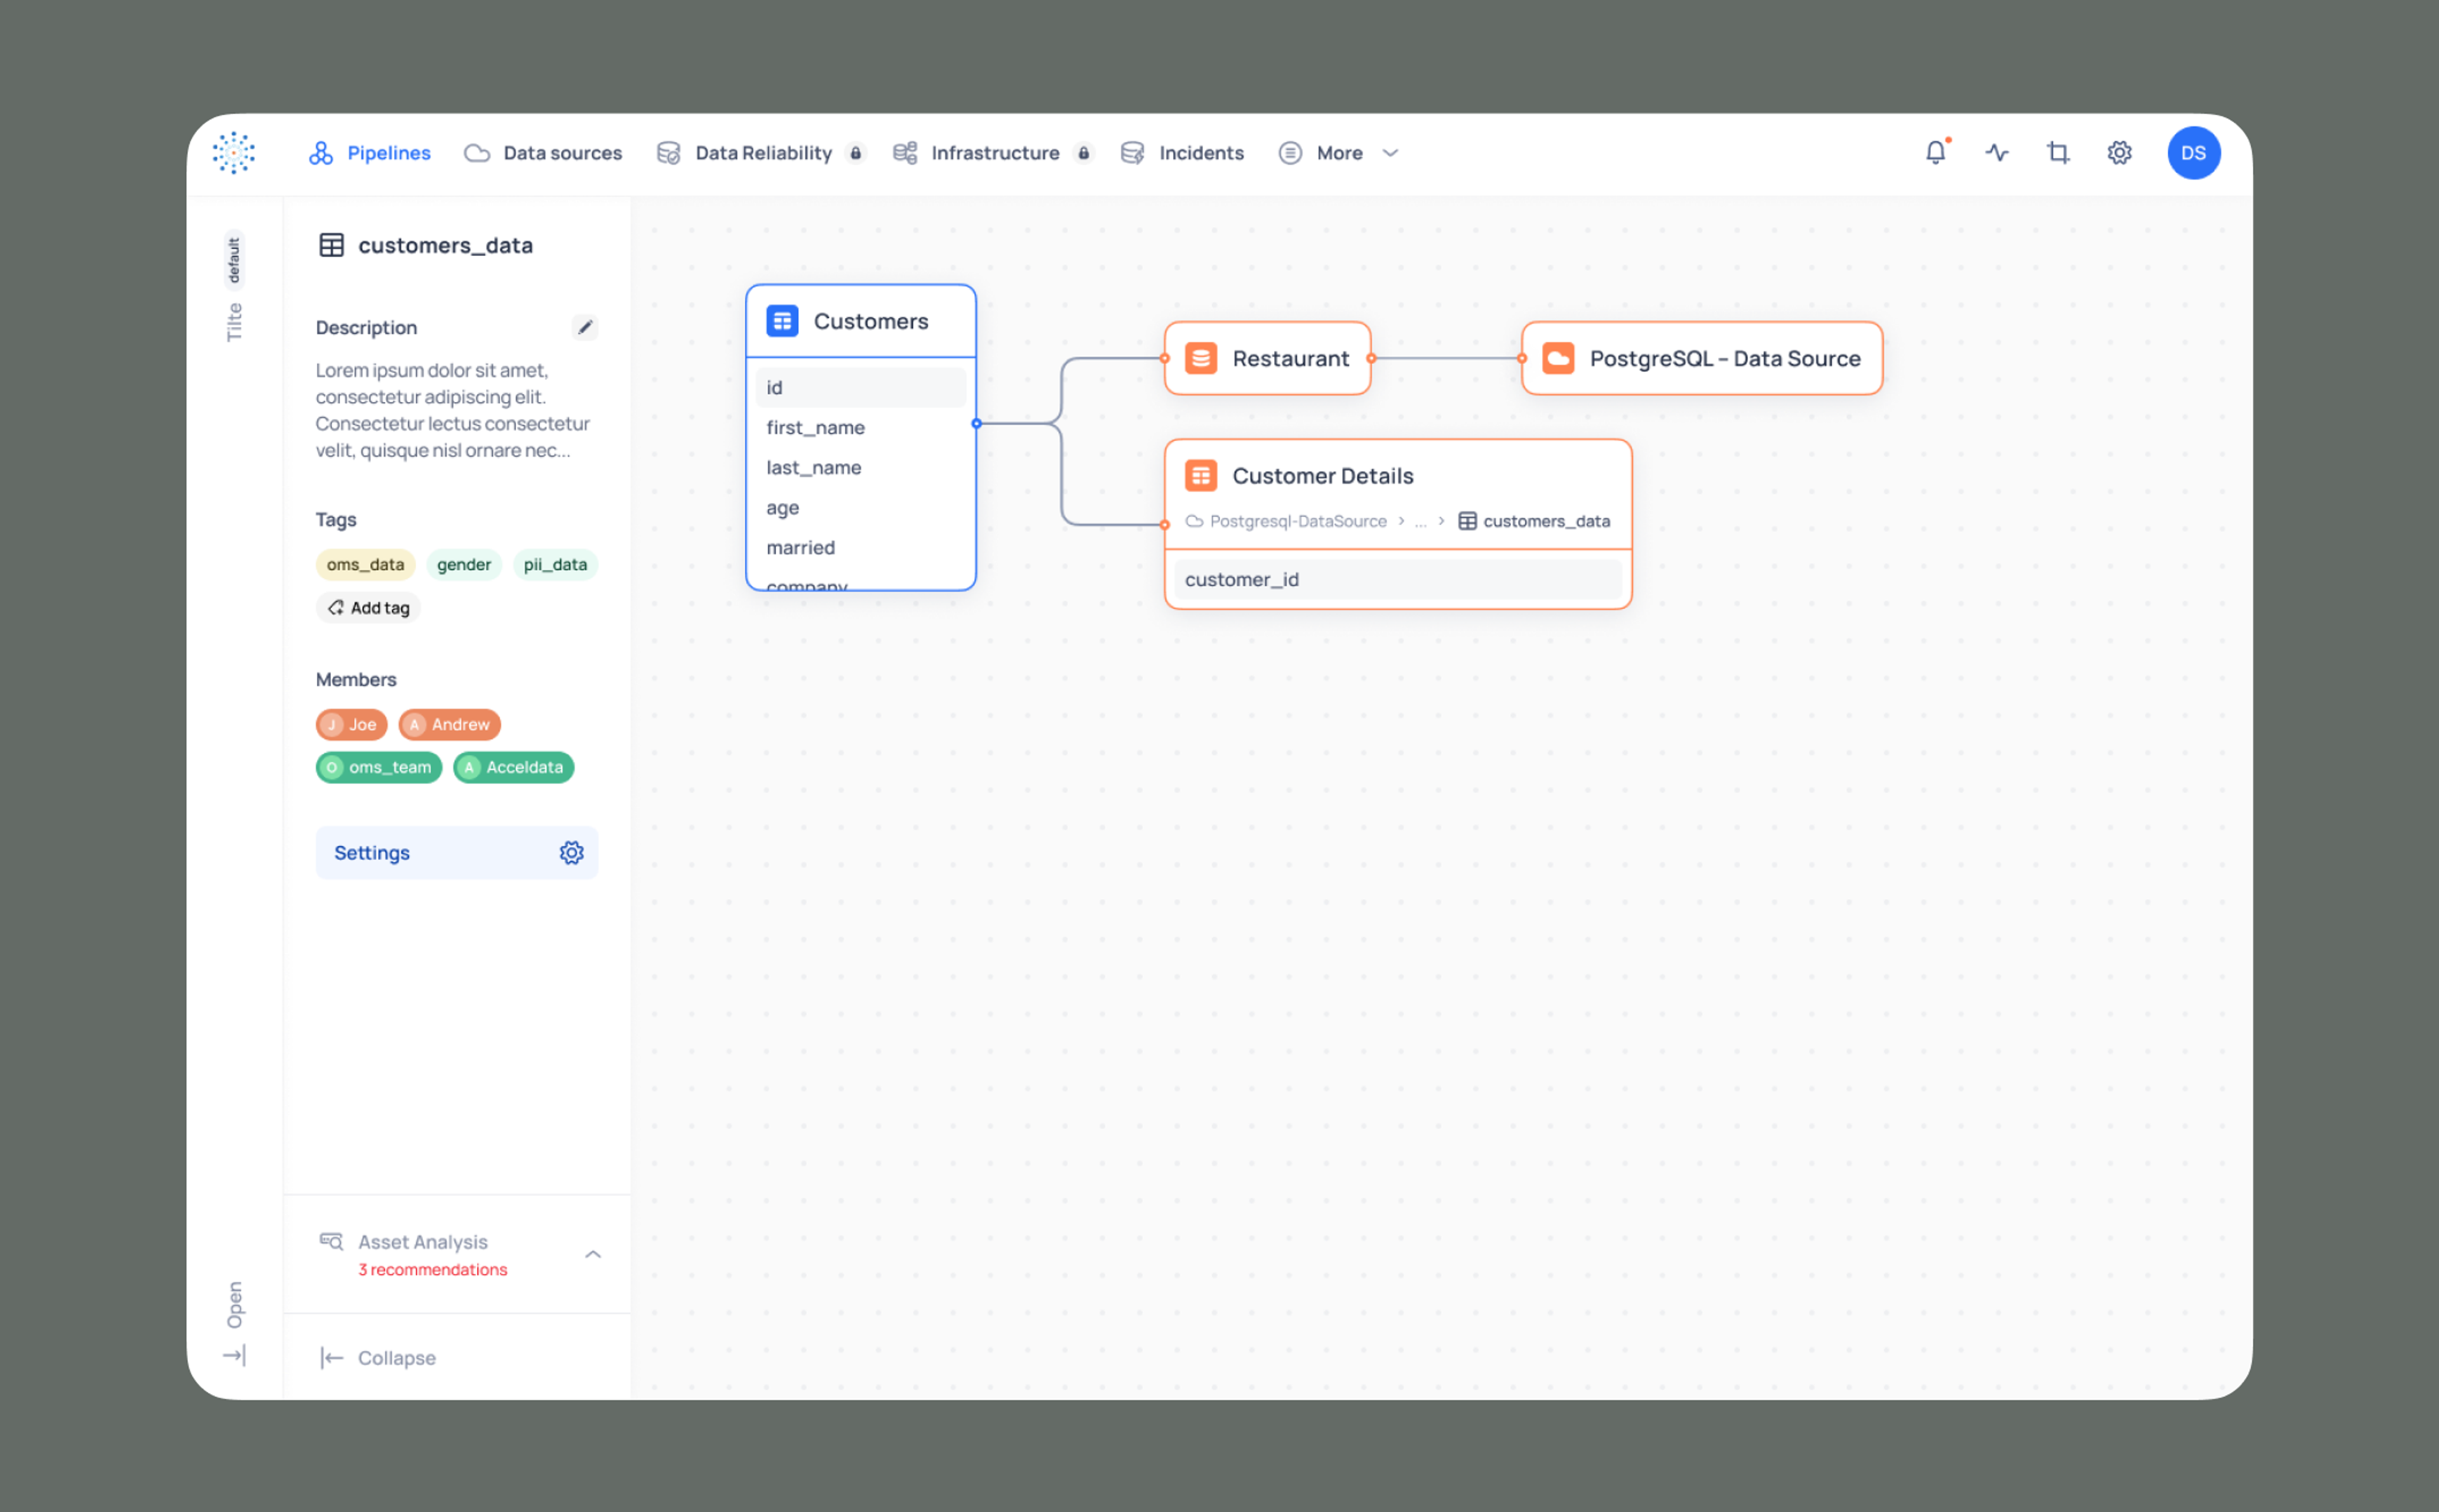The width and height of the screenshot is (2439, 1512).
Task: Open the activity pulse icon
Action: (x=1997, y=152)
